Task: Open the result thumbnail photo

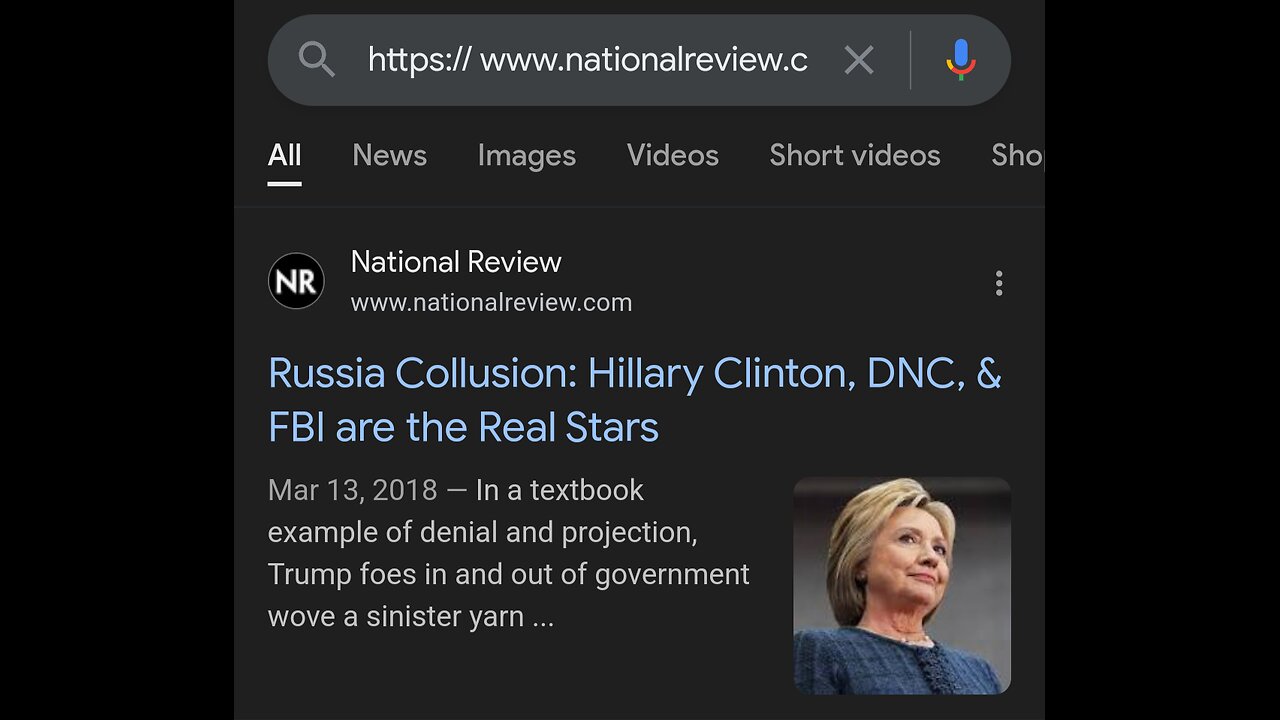Action: coord(901,585)
